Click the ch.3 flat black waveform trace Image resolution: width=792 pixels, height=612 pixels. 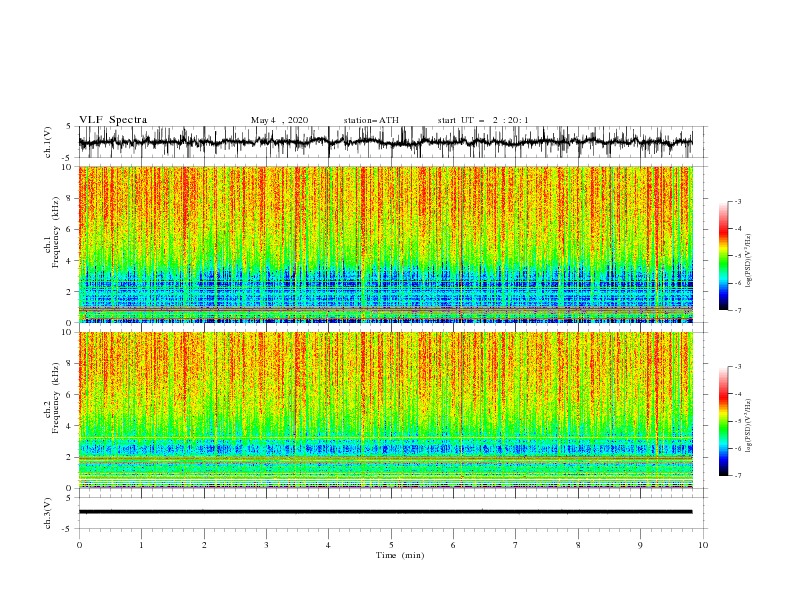tap(385, 512)
